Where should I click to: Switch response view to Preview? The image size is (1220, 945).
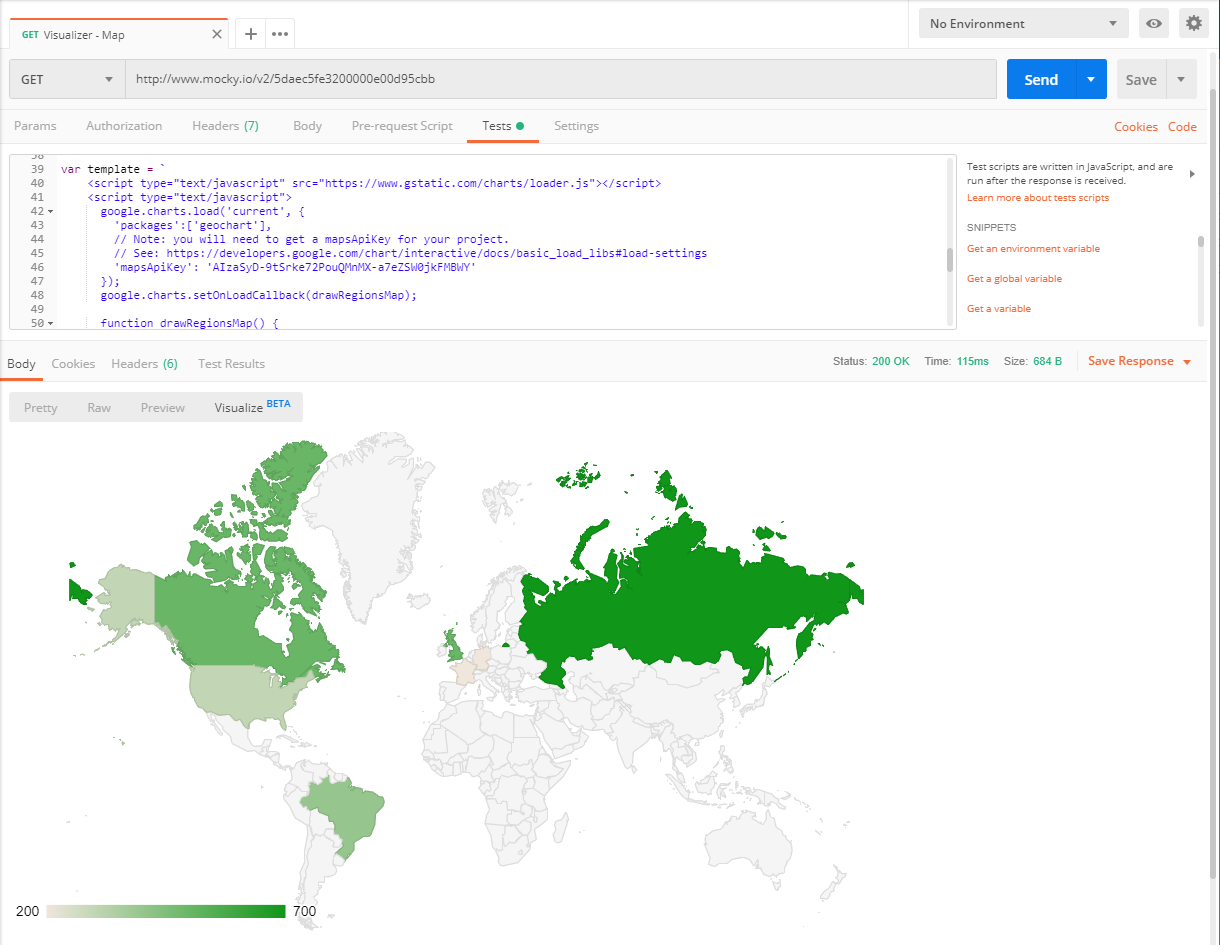coord(163,408)
